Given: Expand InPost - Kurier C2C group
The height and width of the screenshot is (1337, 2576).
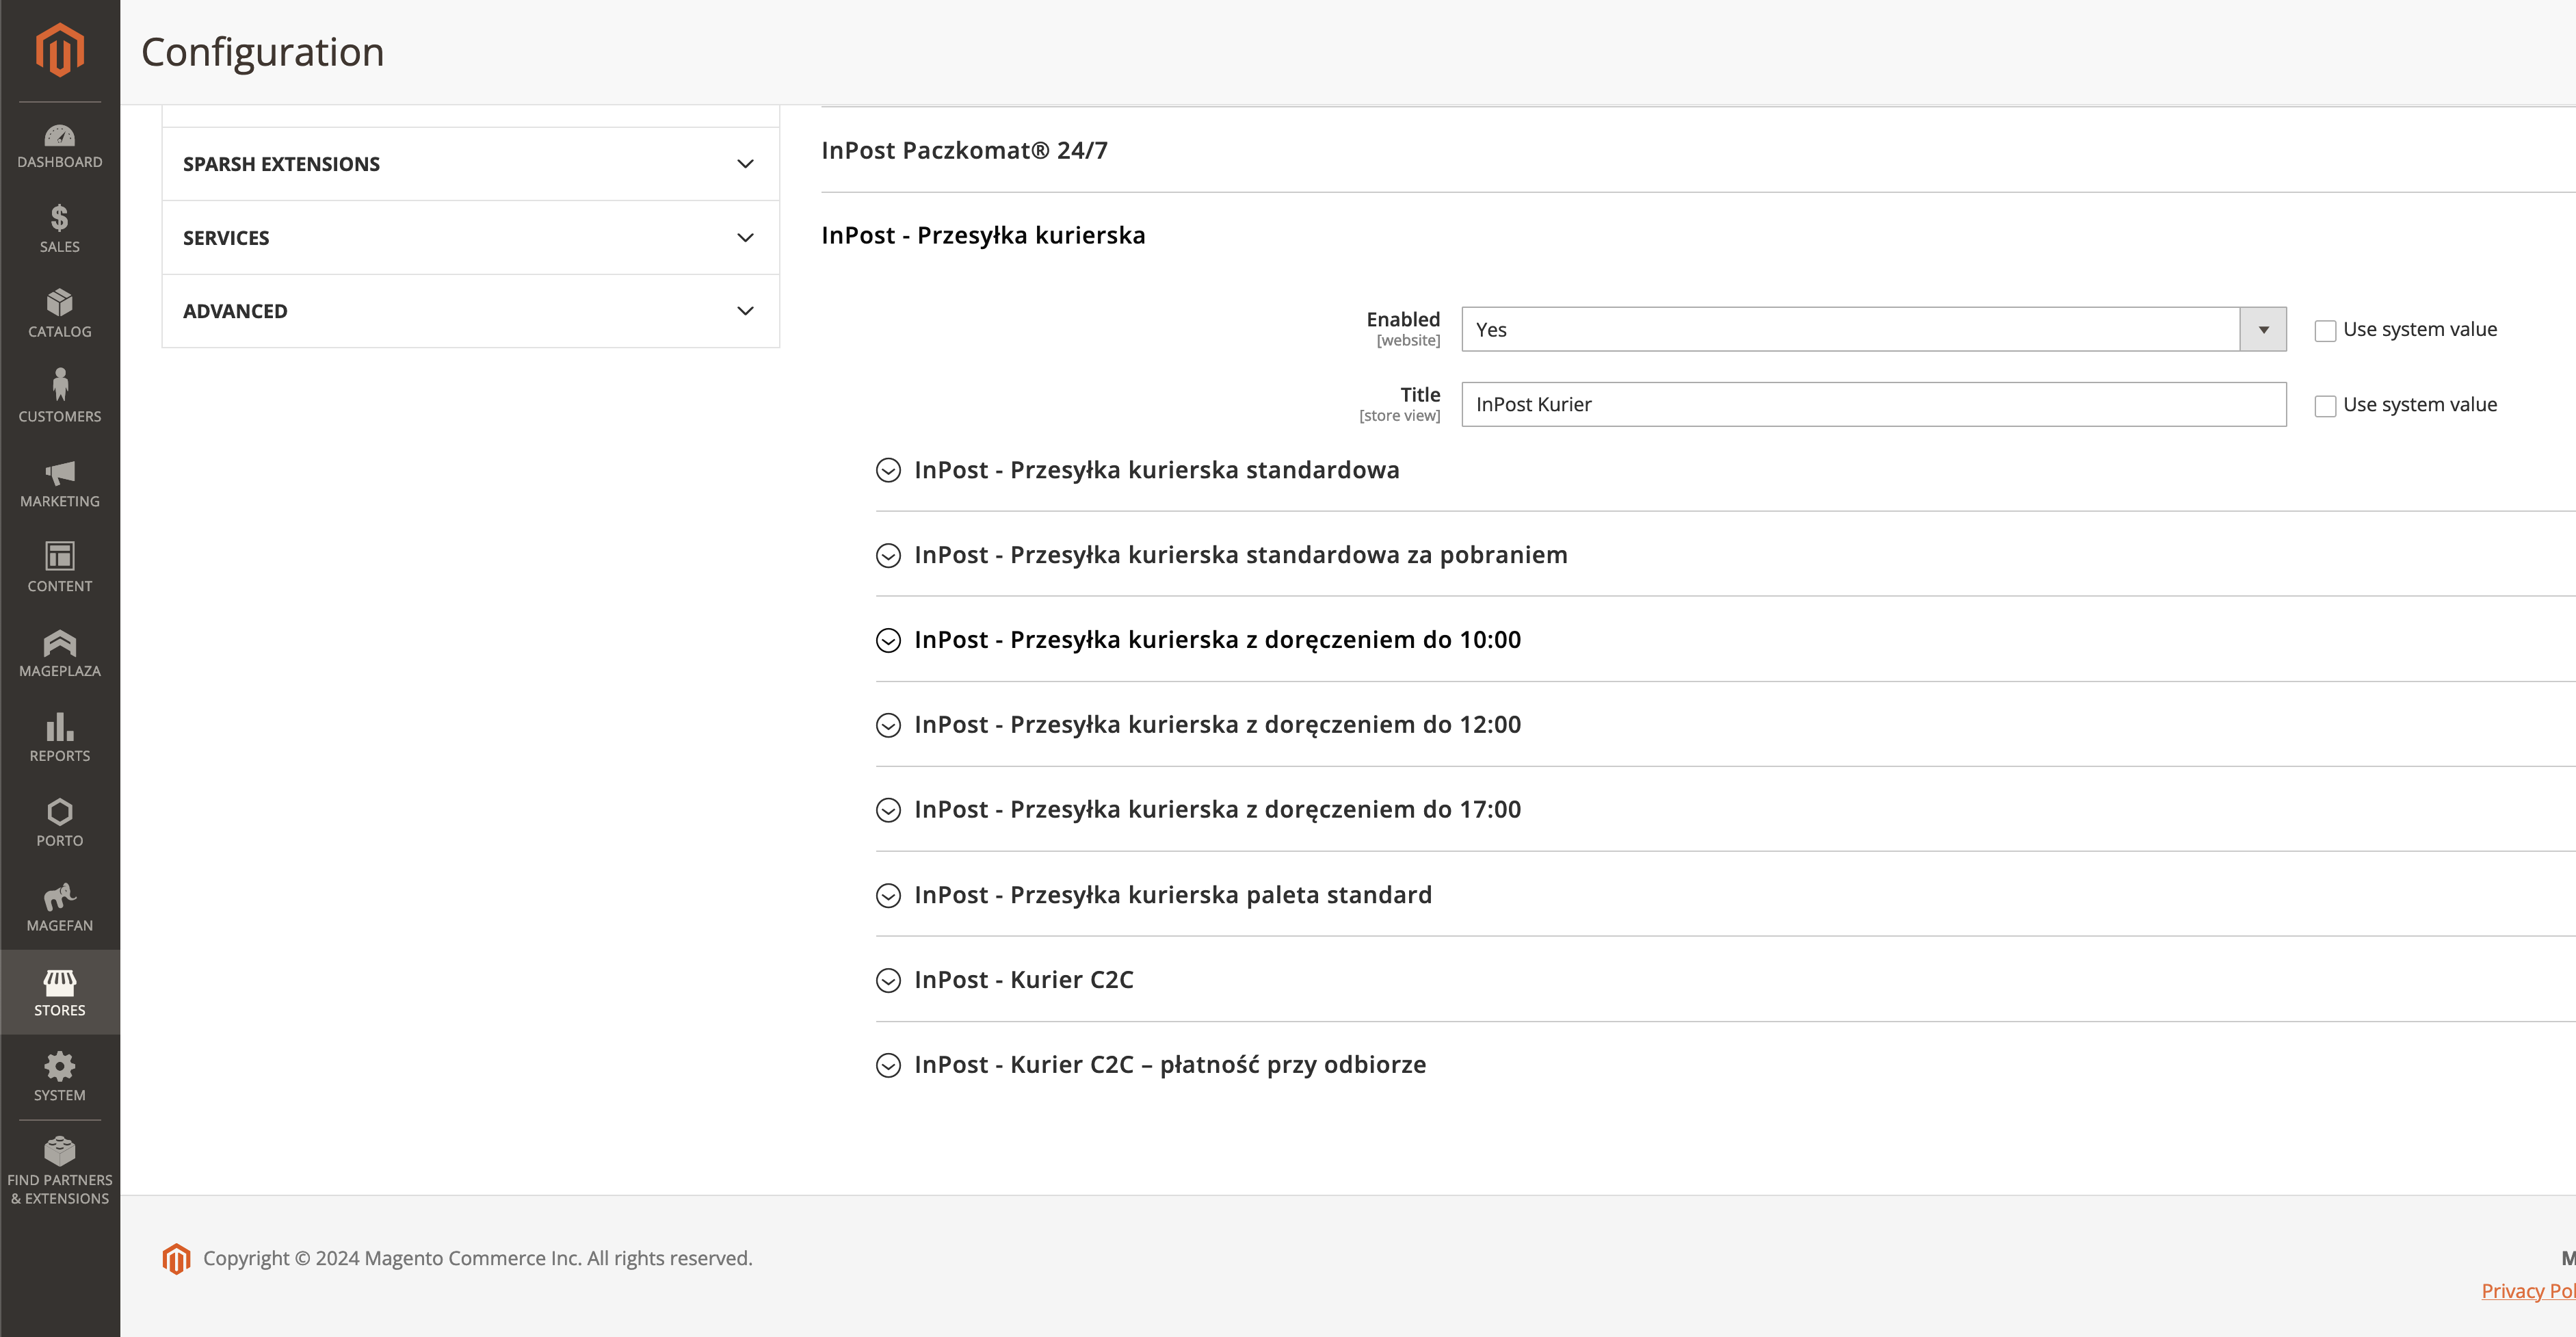Looking at the screenshot, I should pyautogui.click(x=1023, y=980).
